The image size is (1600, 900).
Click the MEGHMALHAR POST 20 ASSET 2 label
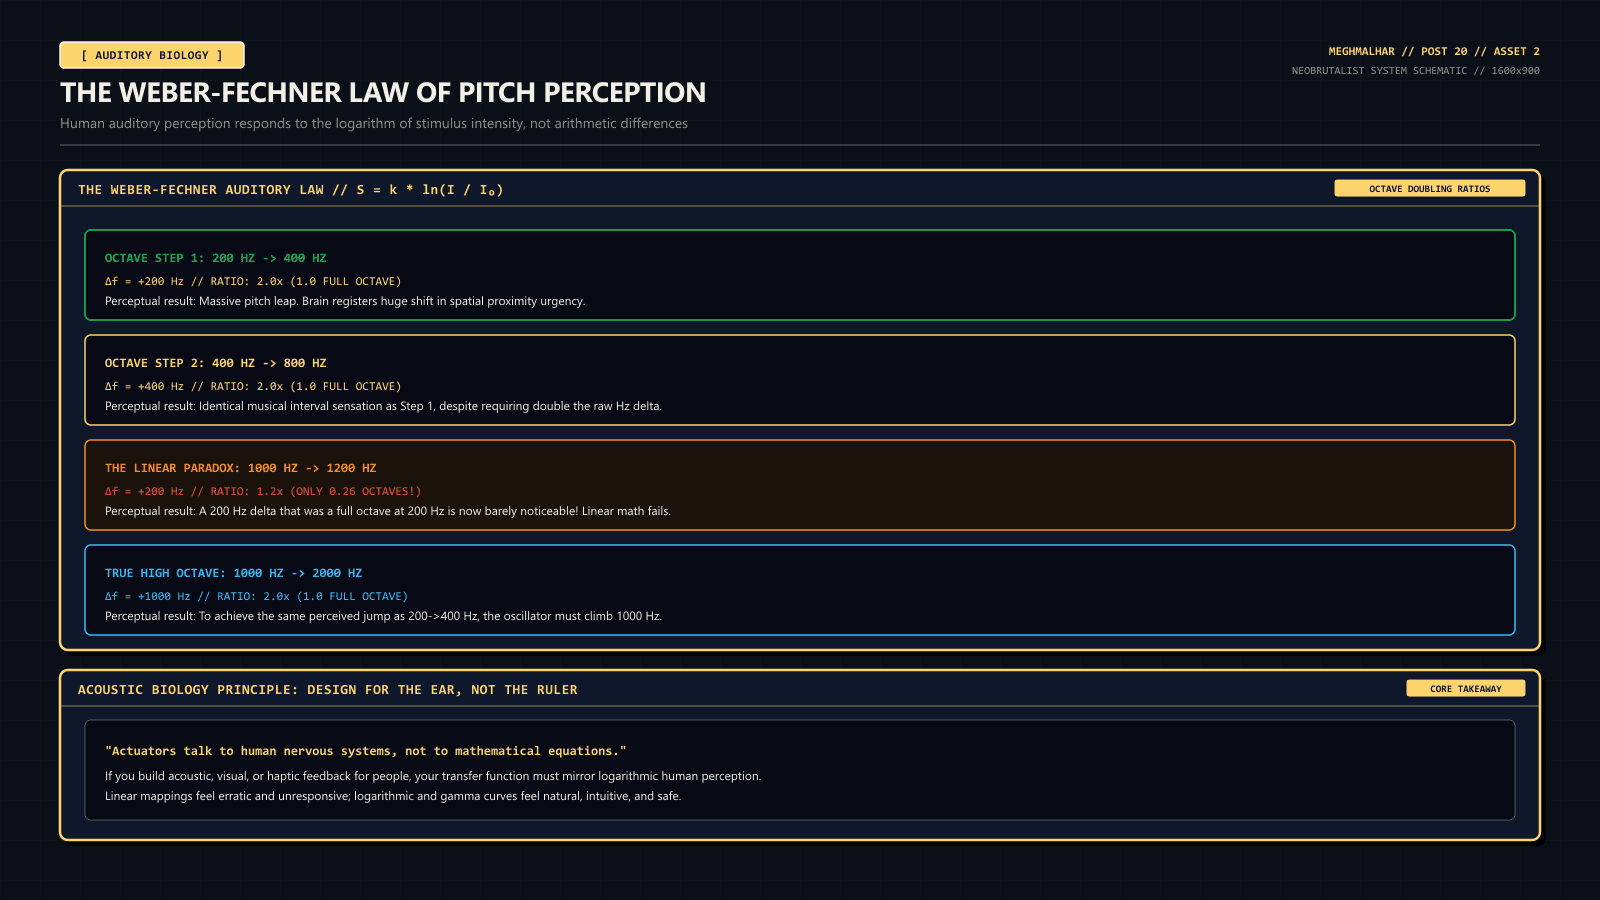(x=1434, y=51)
